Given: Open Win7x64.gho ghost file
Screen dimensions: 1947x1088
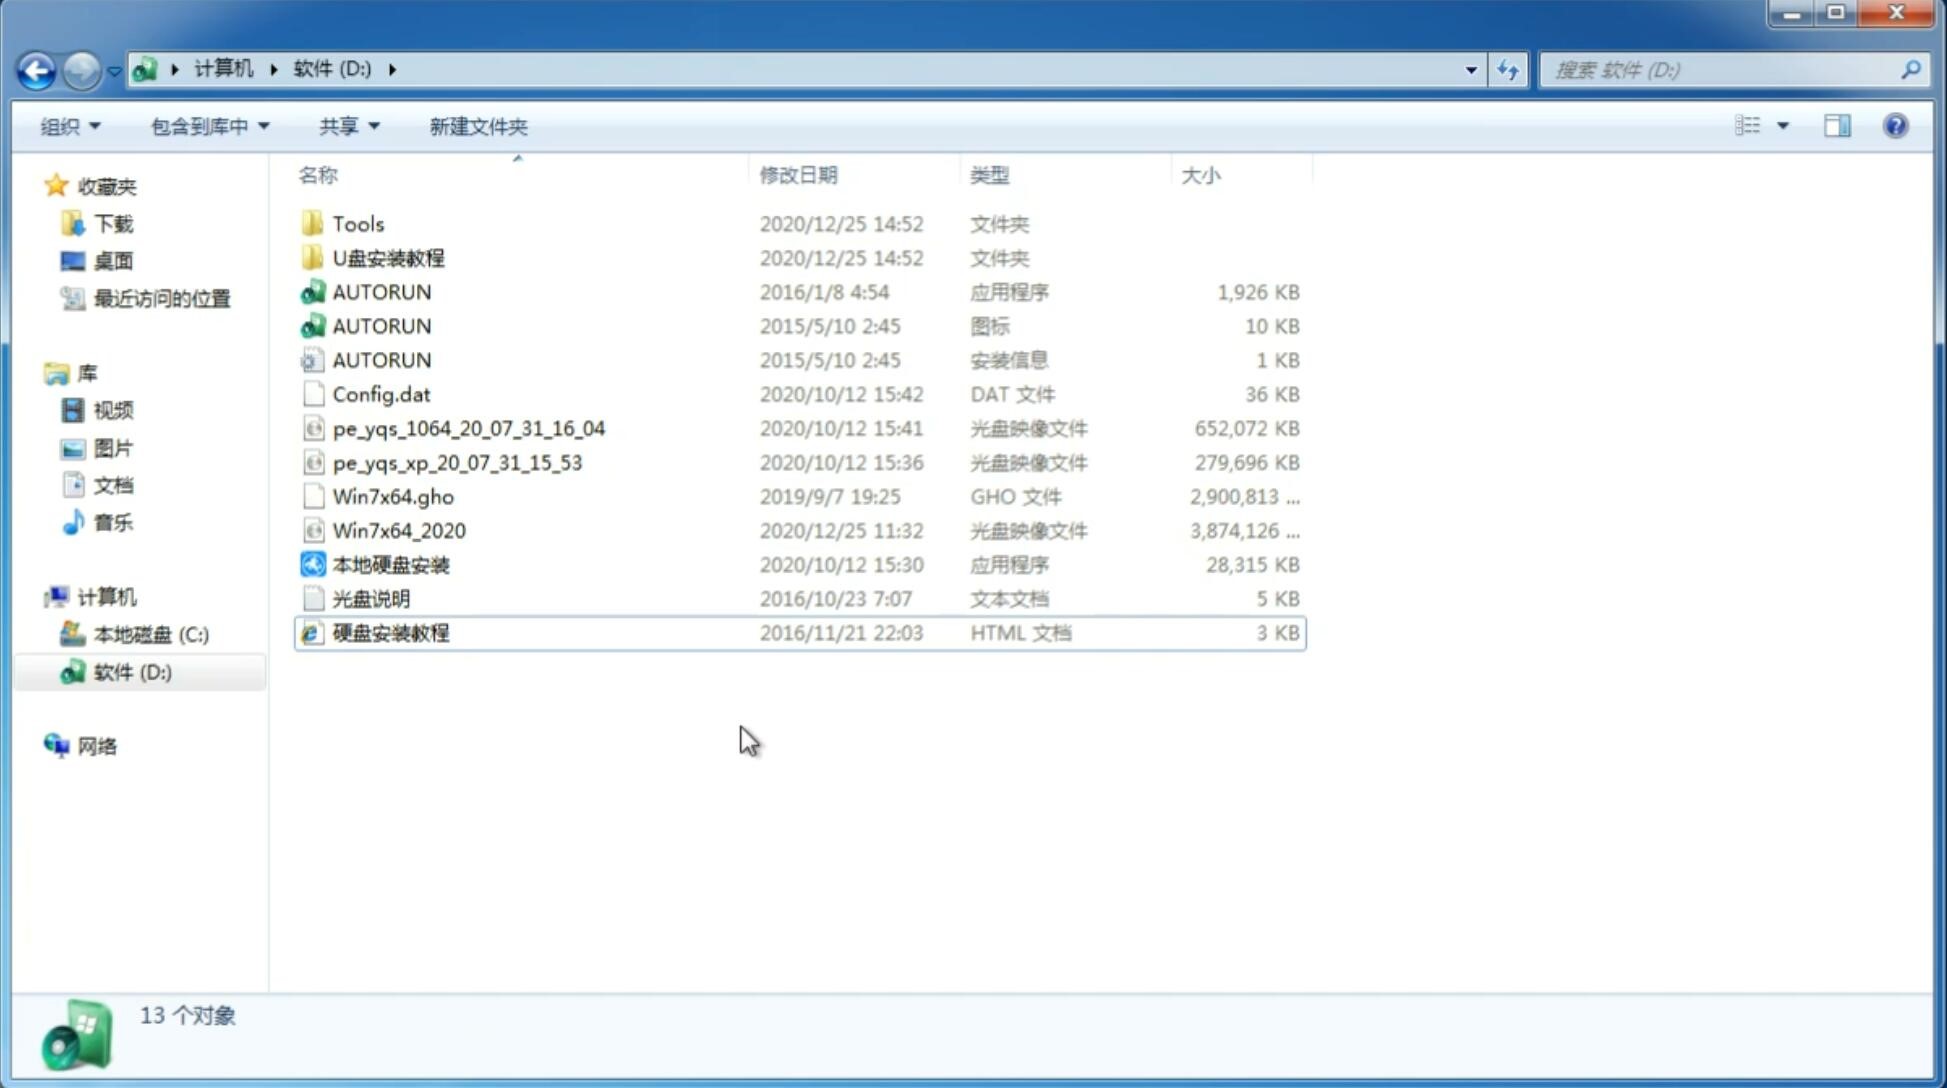Looking at the screenshot, I should [390, 496].
